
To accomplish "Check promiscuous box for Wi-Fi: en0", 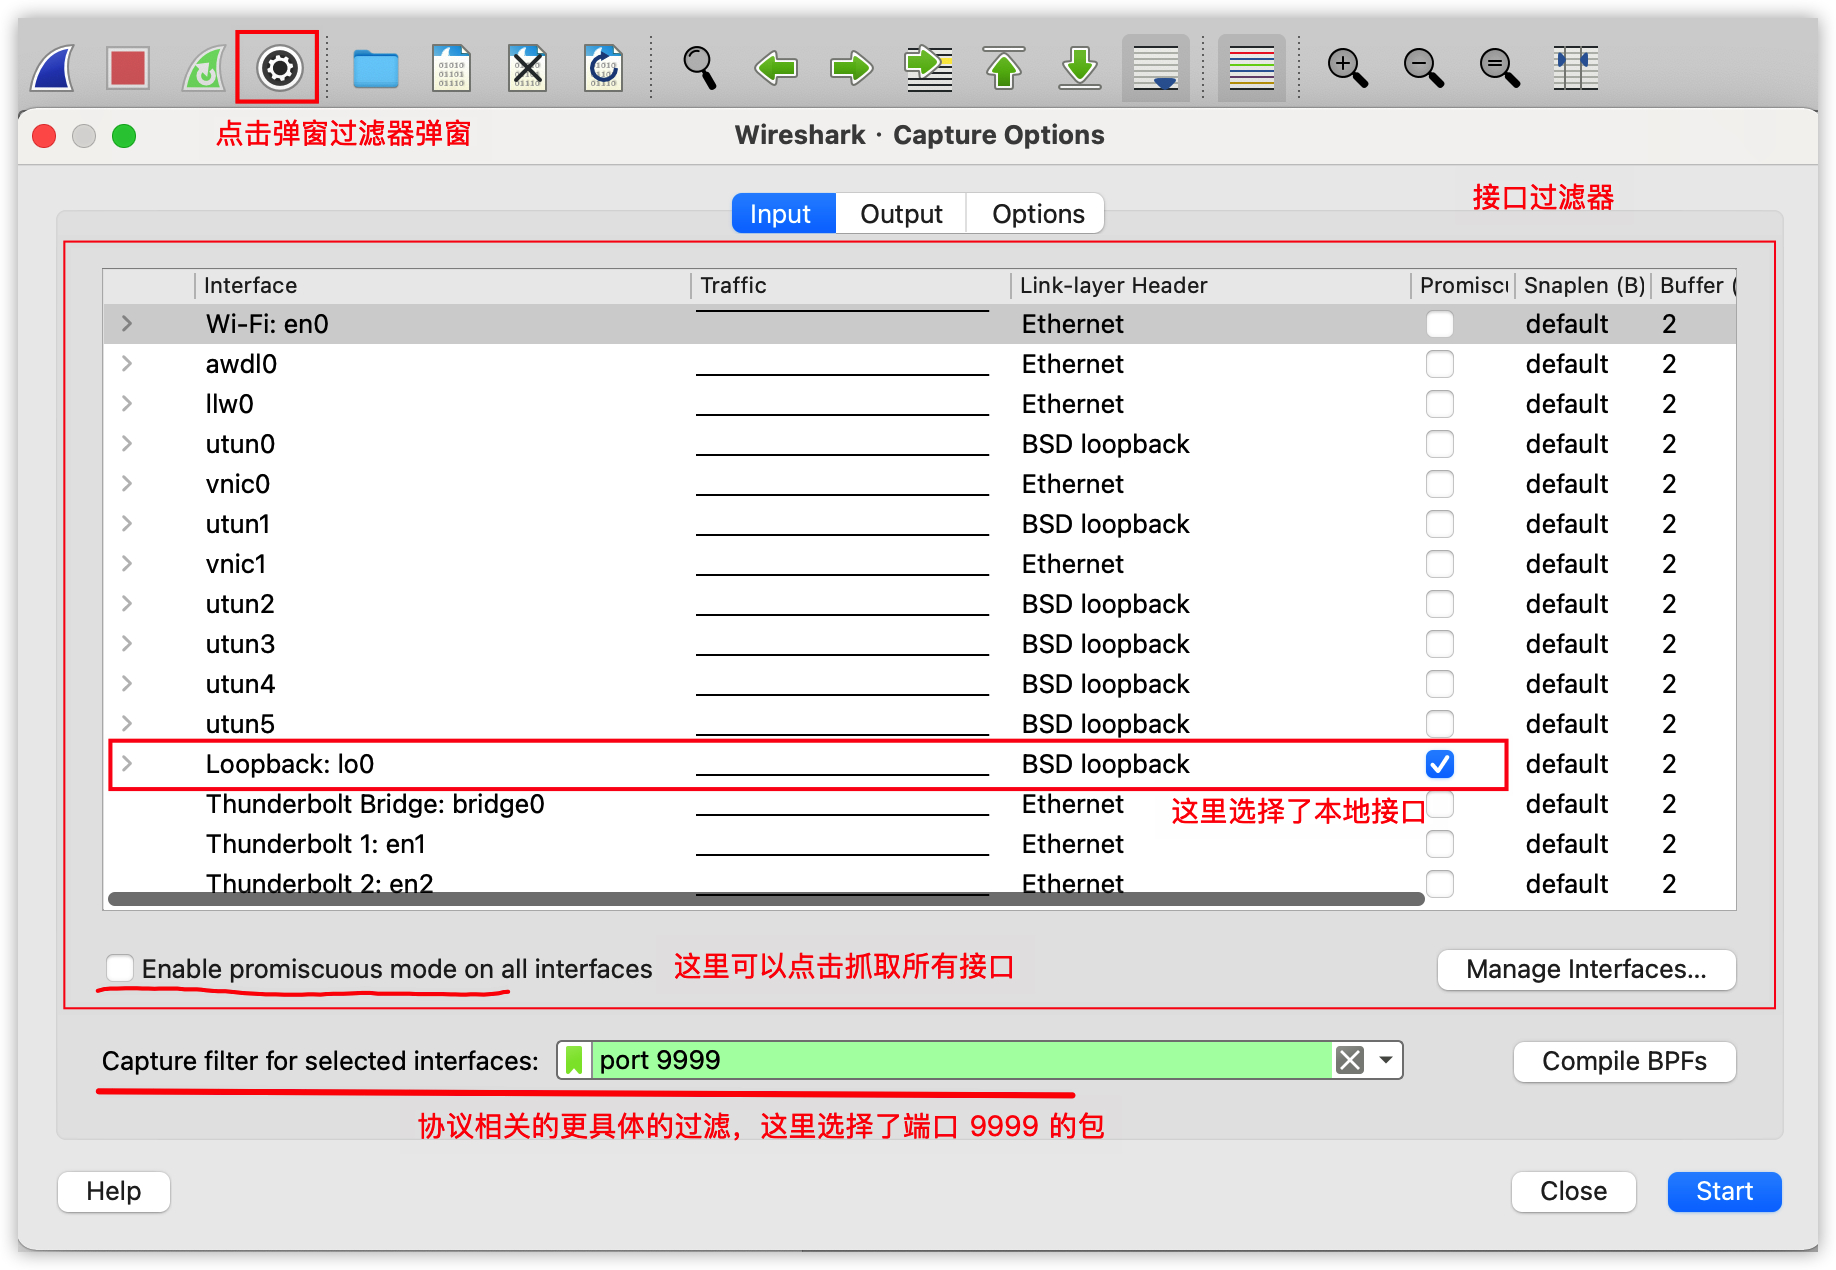I will [1440, 324].
